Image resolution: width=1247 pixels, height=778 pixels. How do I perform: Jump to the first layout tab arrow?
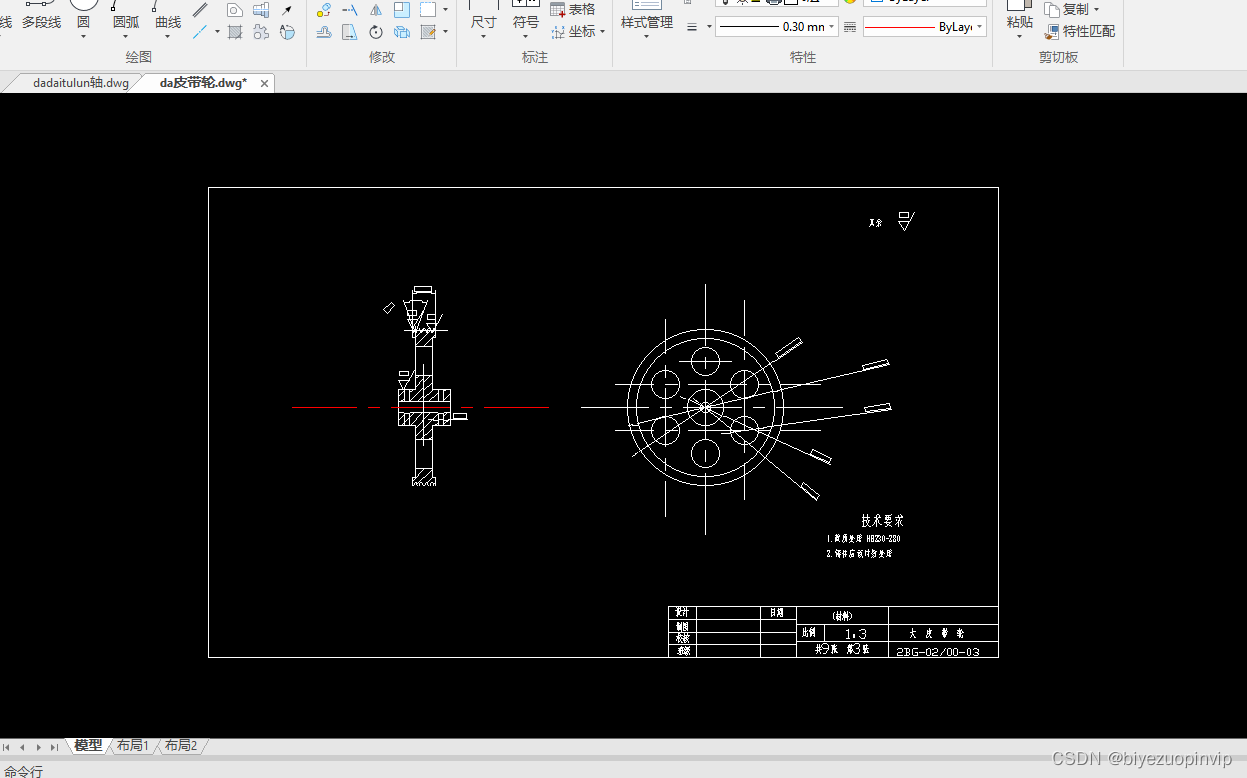pos(7,747)
